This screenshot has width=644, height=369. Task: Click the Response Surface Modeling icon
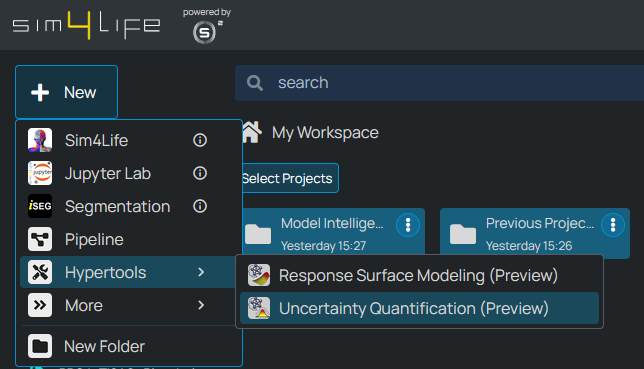(259, 275)
